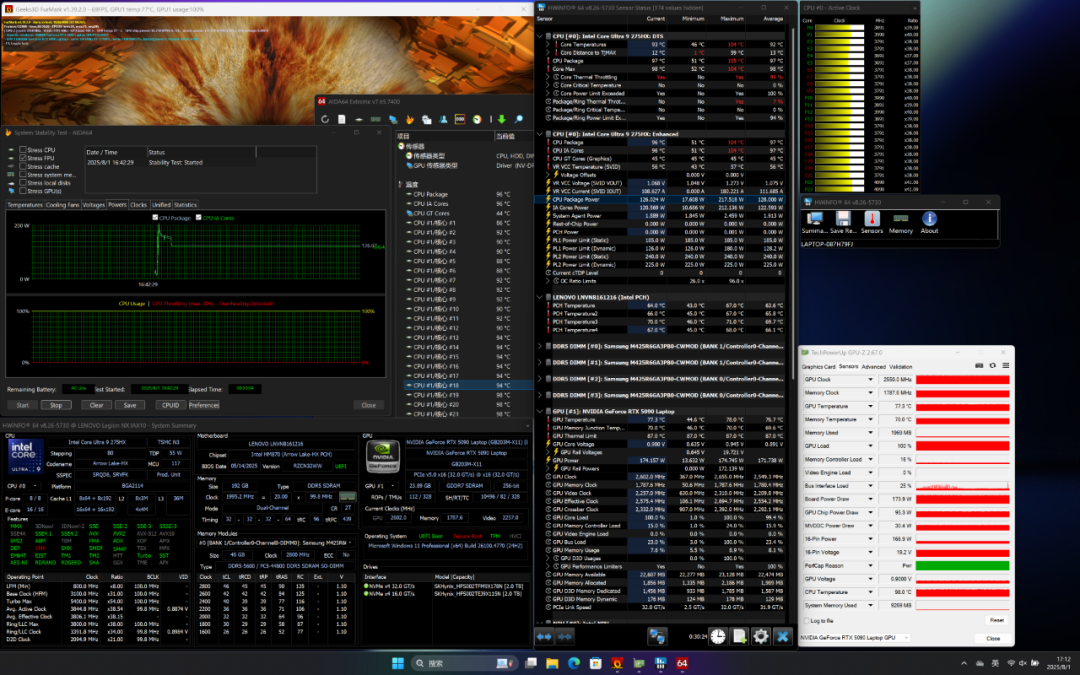Switch to the Voltages tab

[x=94, y=205]
